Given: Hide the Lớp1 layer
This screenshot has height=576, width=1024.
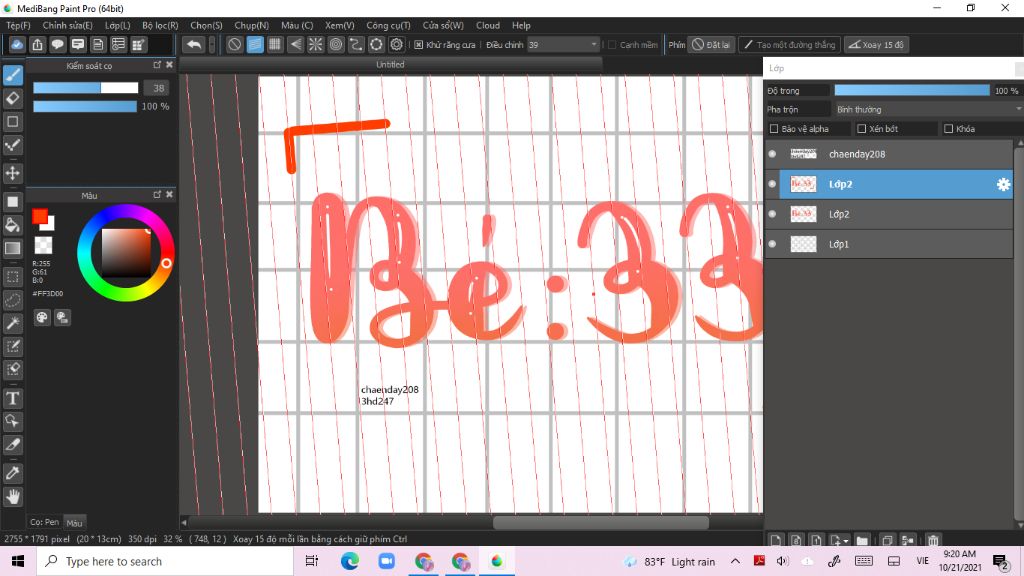Looking at the screenshot, I should [773, 244].
